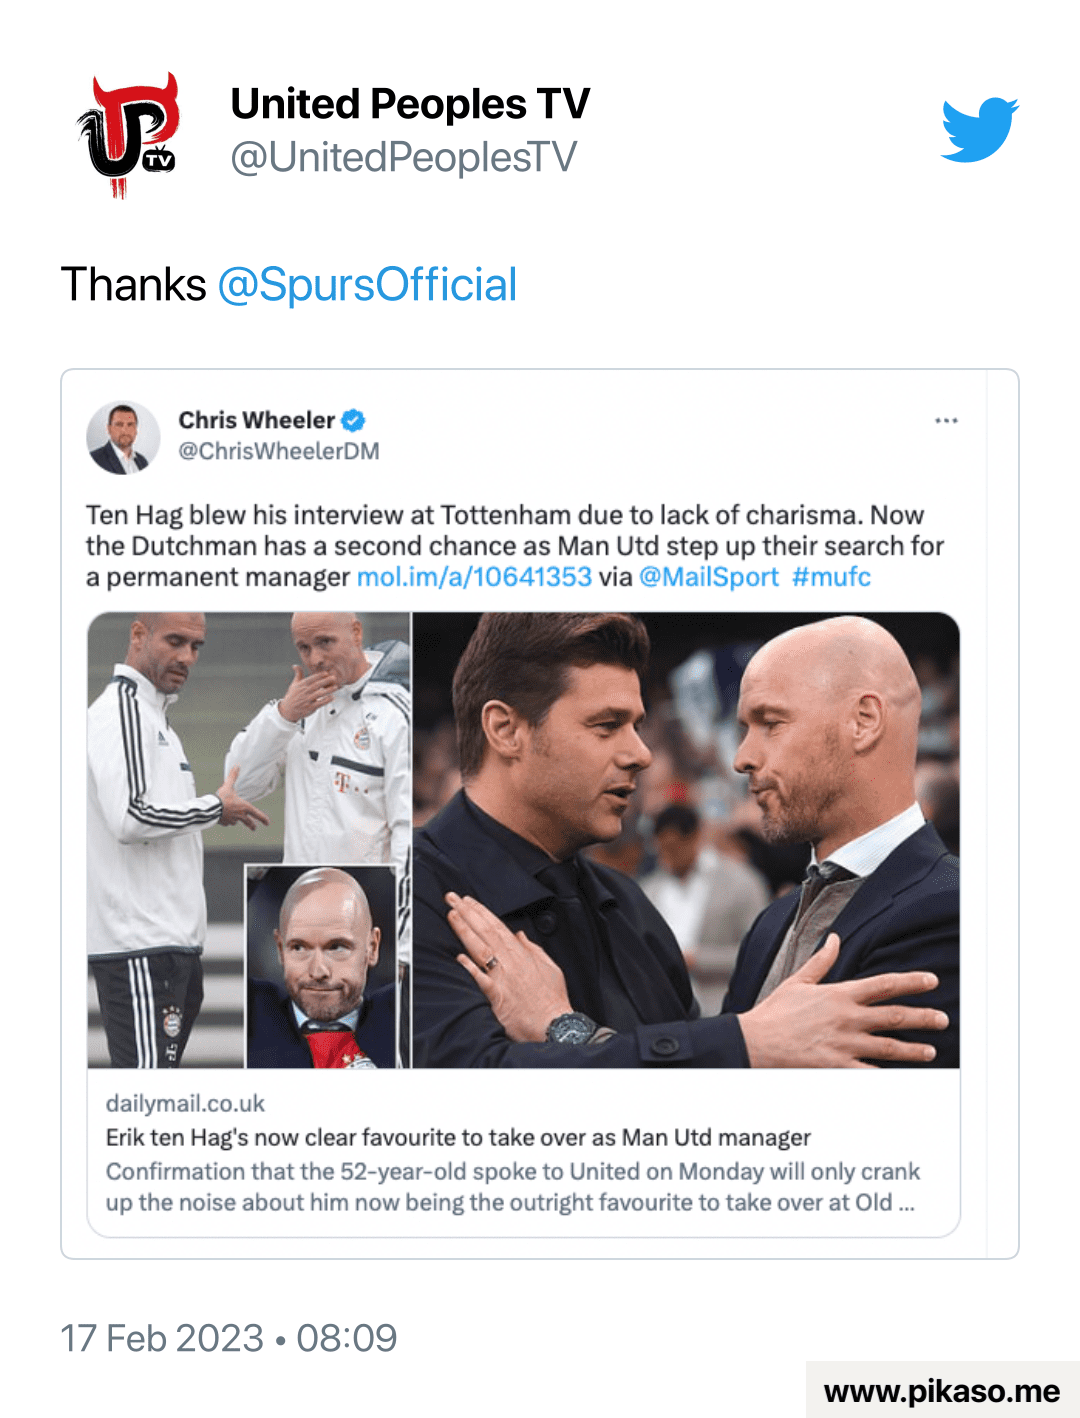
Task: Click Chris Wheeler's profile avatar
Action: point(123,437)
